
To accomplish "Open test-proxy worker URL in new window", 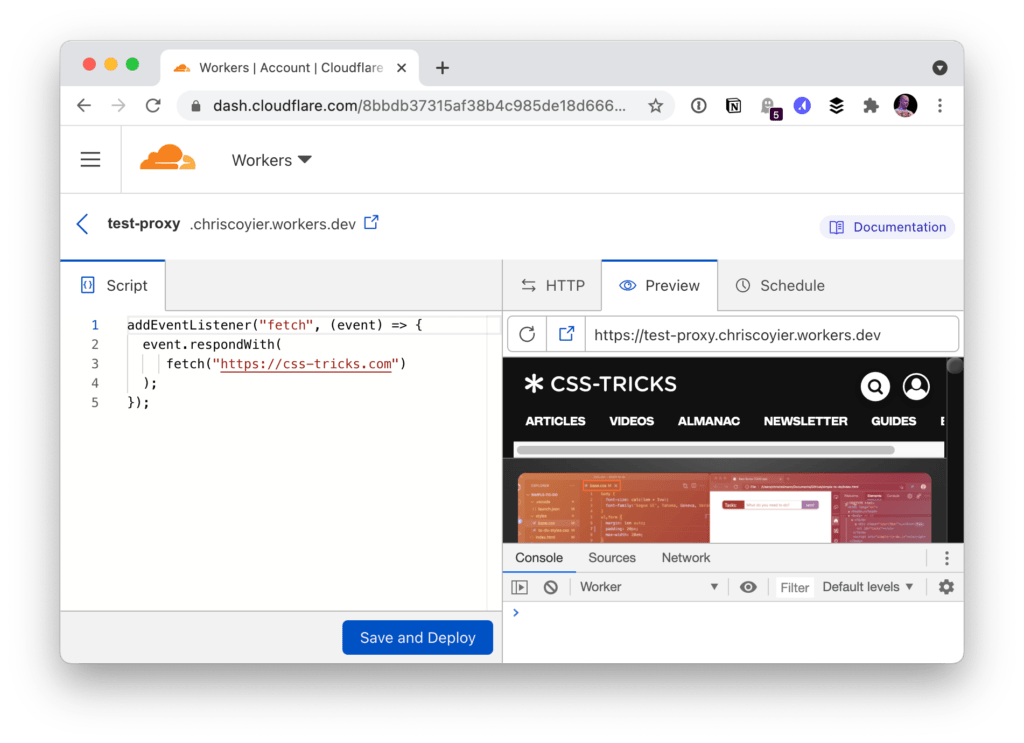I will [371, 223].
